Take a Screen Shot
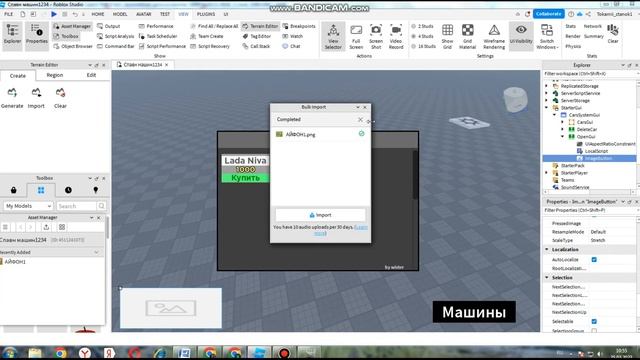640x360 pixels. tap(376, 37)
